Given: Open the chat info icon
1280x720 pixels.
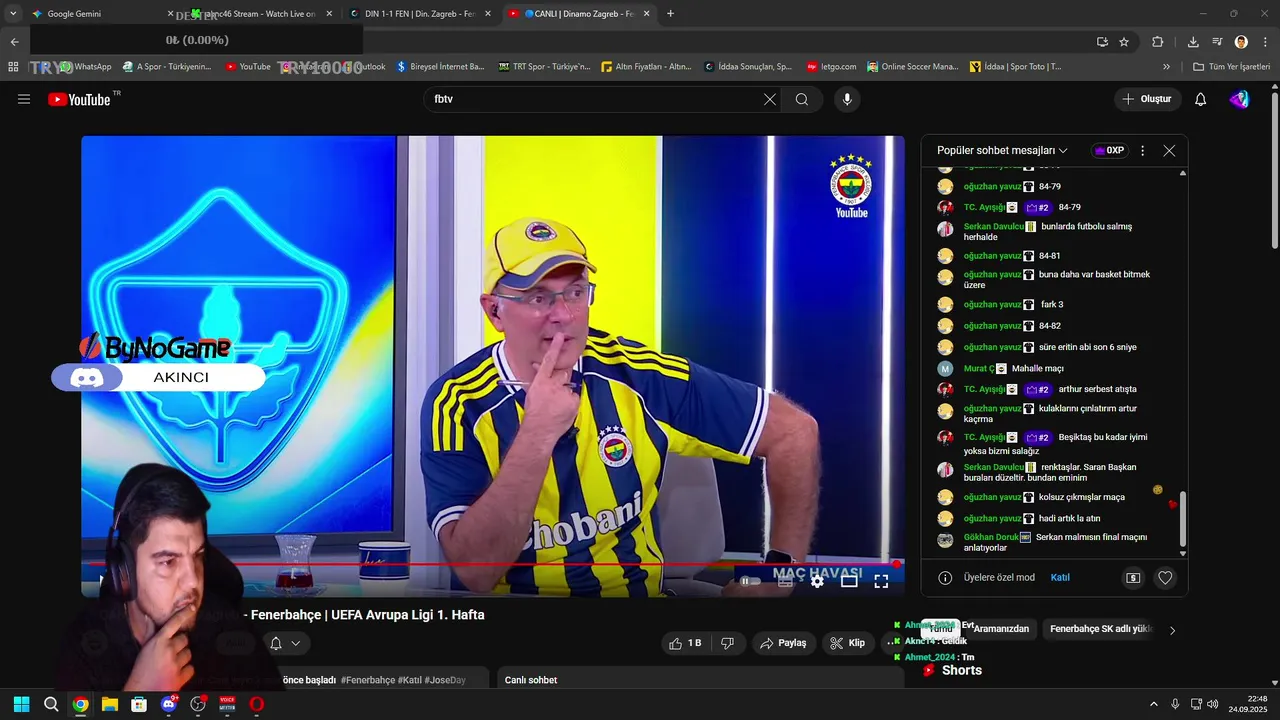Looking at the screenshot, I should click(945, 578).
